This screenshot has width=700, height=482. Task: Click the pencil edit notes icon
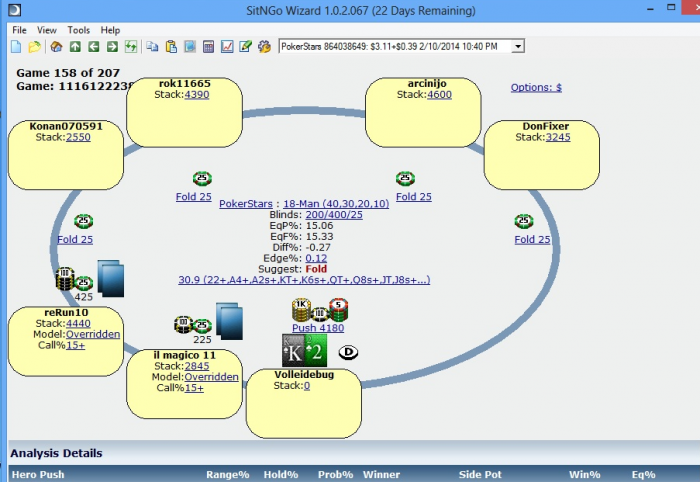pyautogui.click(x=246, y=46)
